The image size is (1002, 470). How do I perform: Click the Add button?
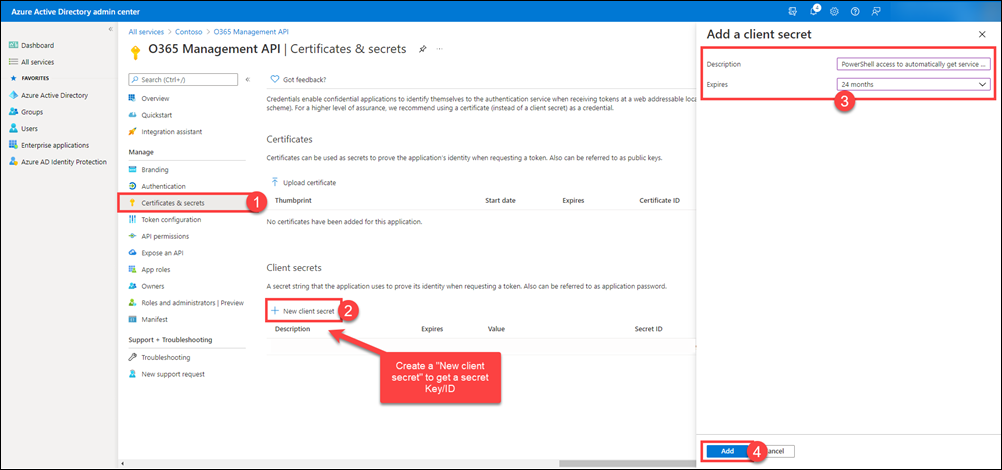tap(727, 451)
